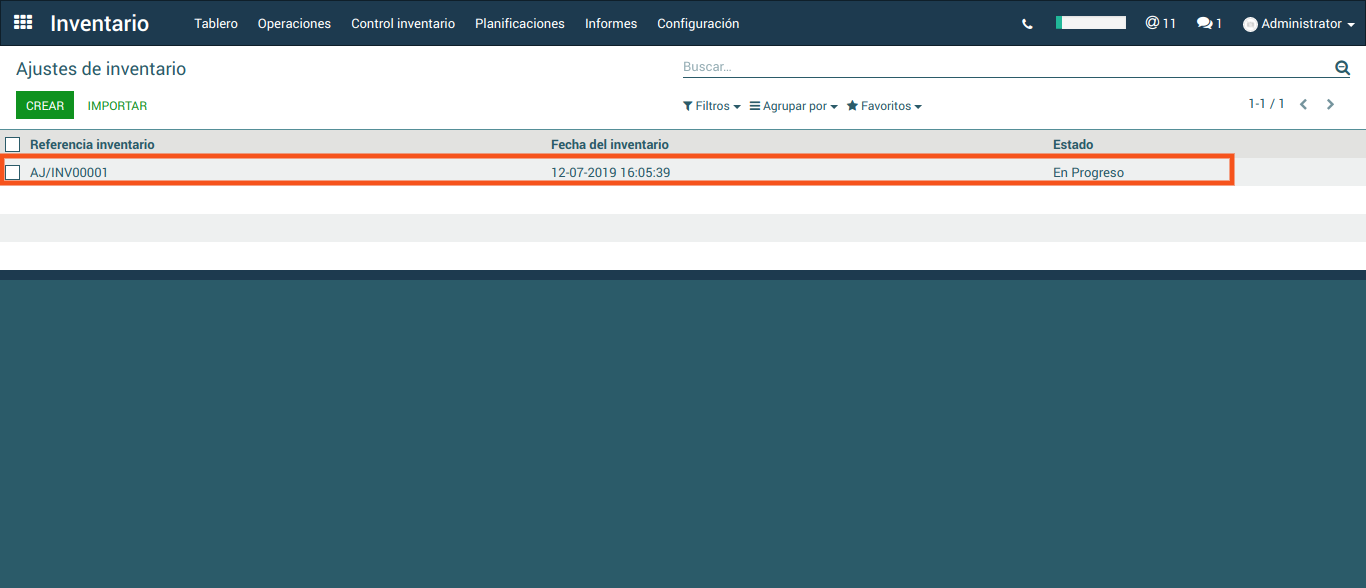Open the Operaciones menu
Viewport: 1366px width, 588px height.
294,23
